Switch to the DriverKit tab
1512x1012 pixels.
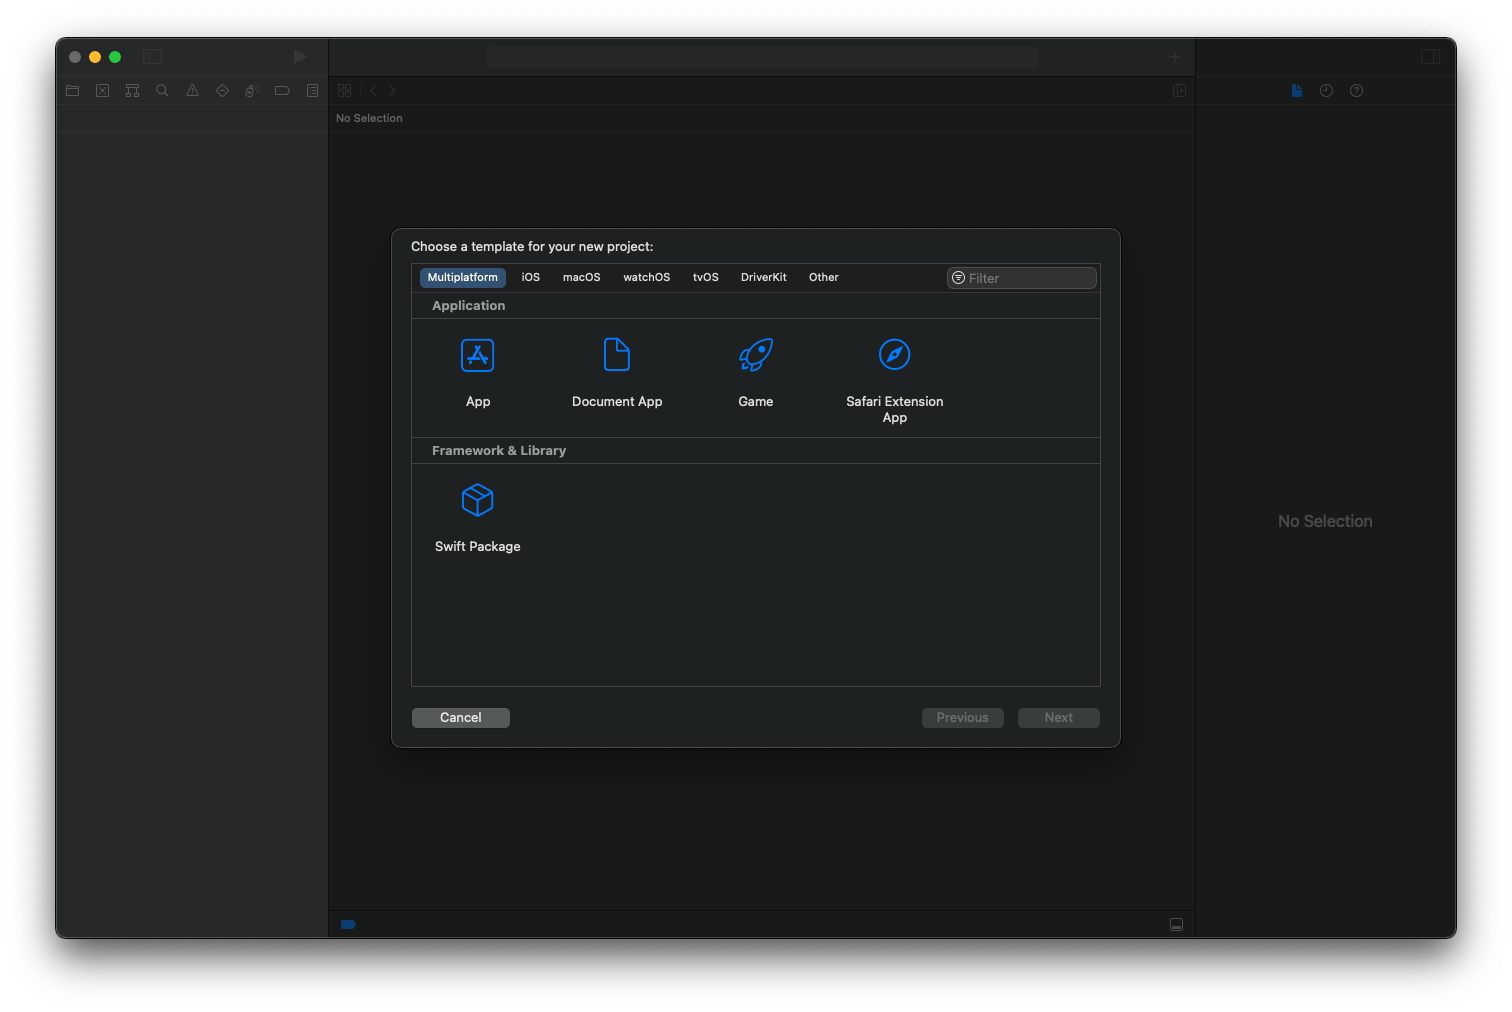coord(764,278)
